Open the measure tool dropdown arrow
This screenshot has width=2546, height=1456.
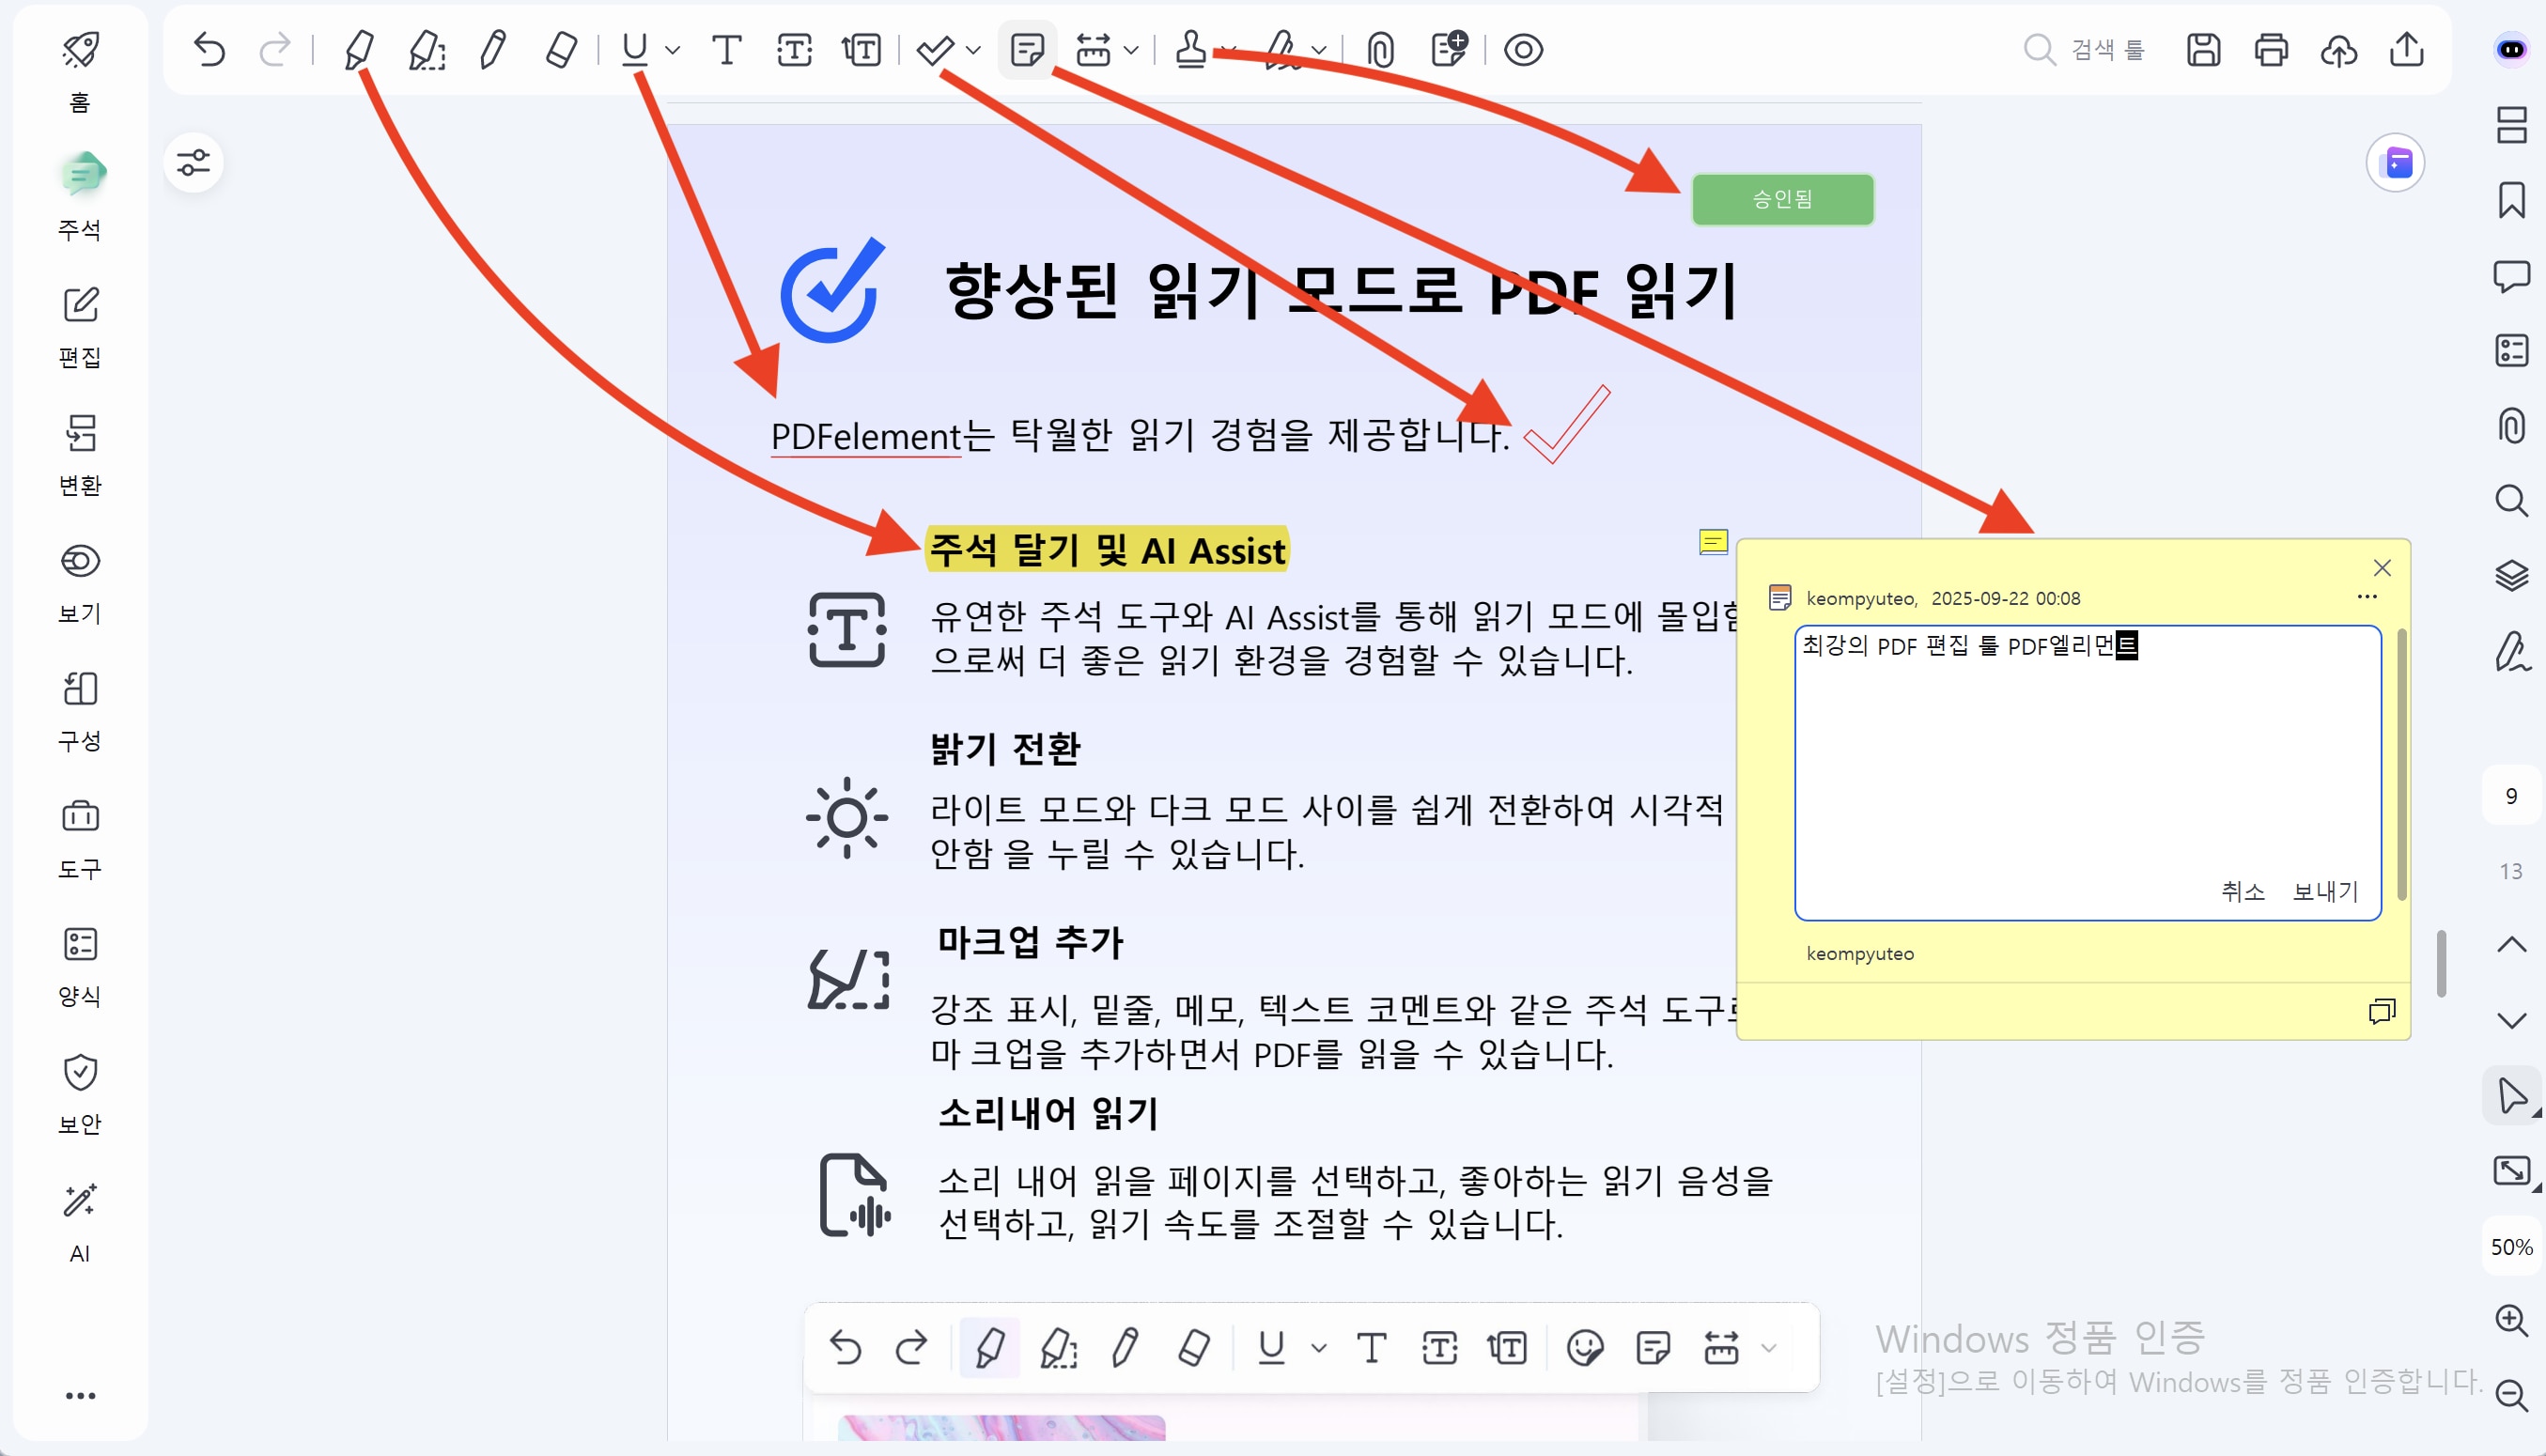1131,50
